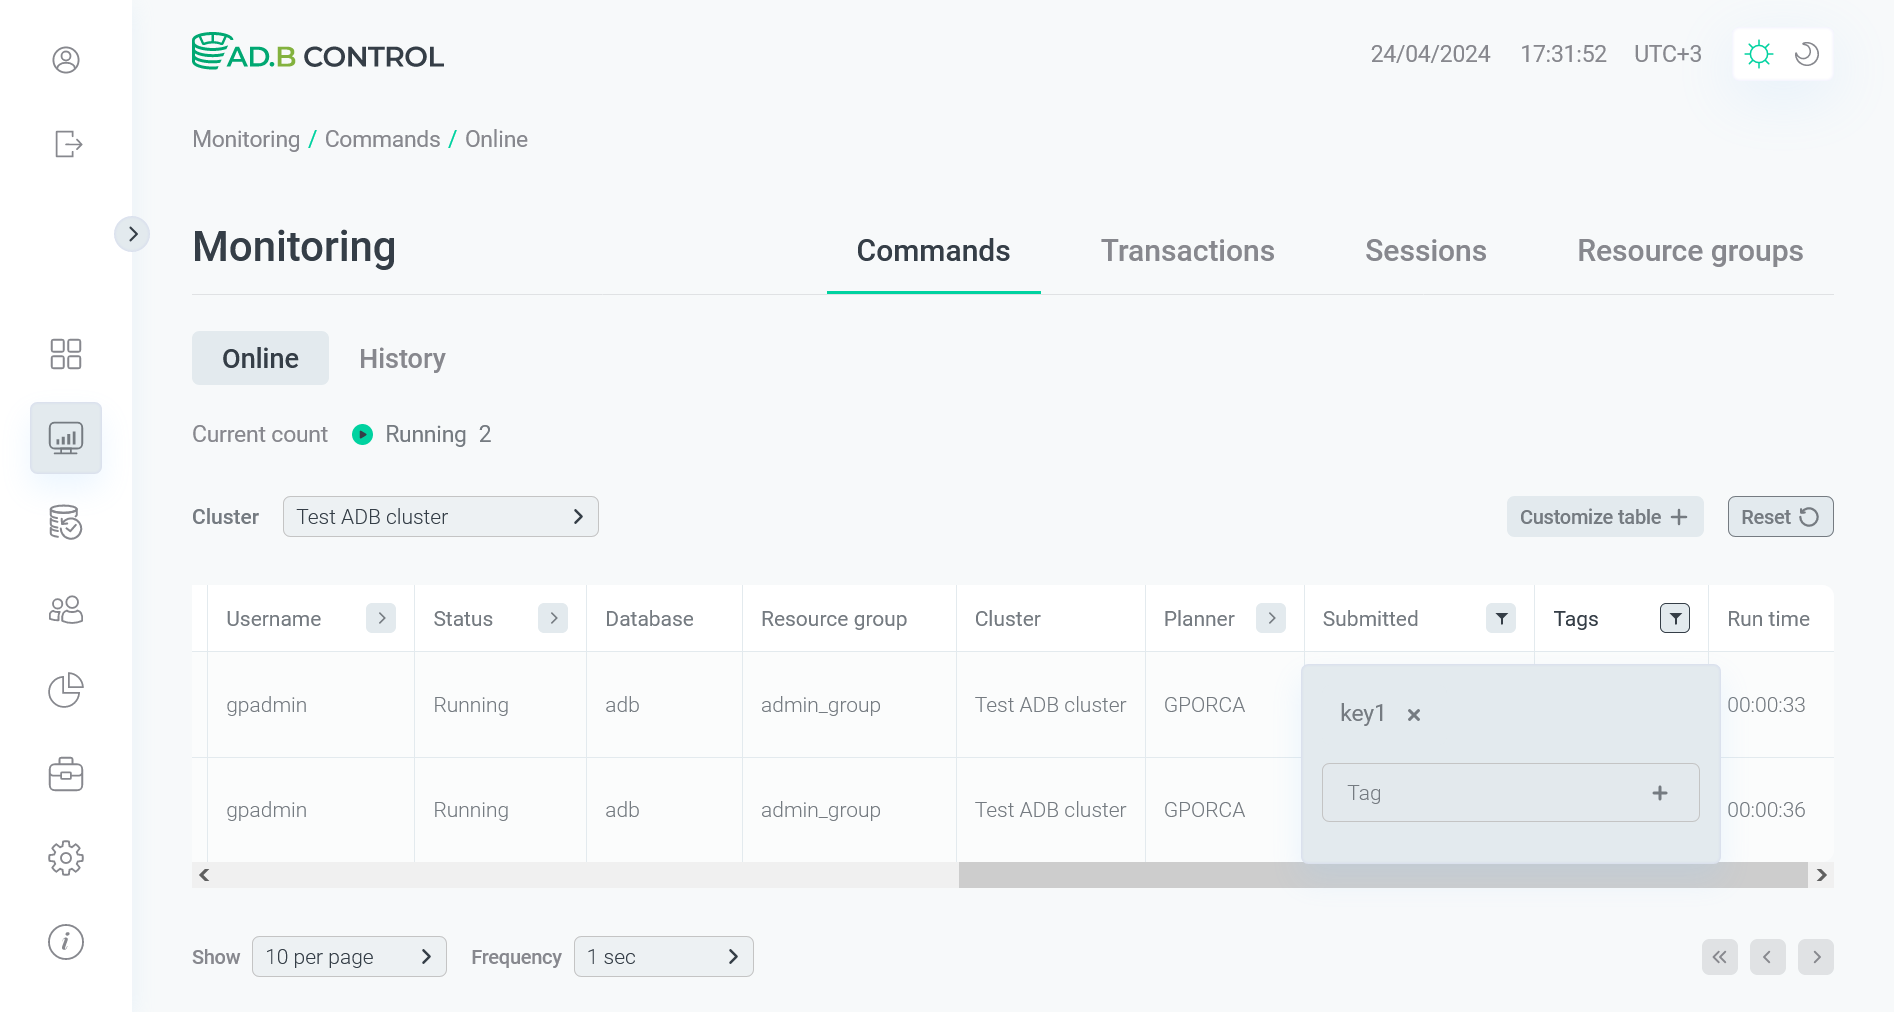1894x1012 pixels.
Task: Click the Customize table button
Action: click(1604, 517)
